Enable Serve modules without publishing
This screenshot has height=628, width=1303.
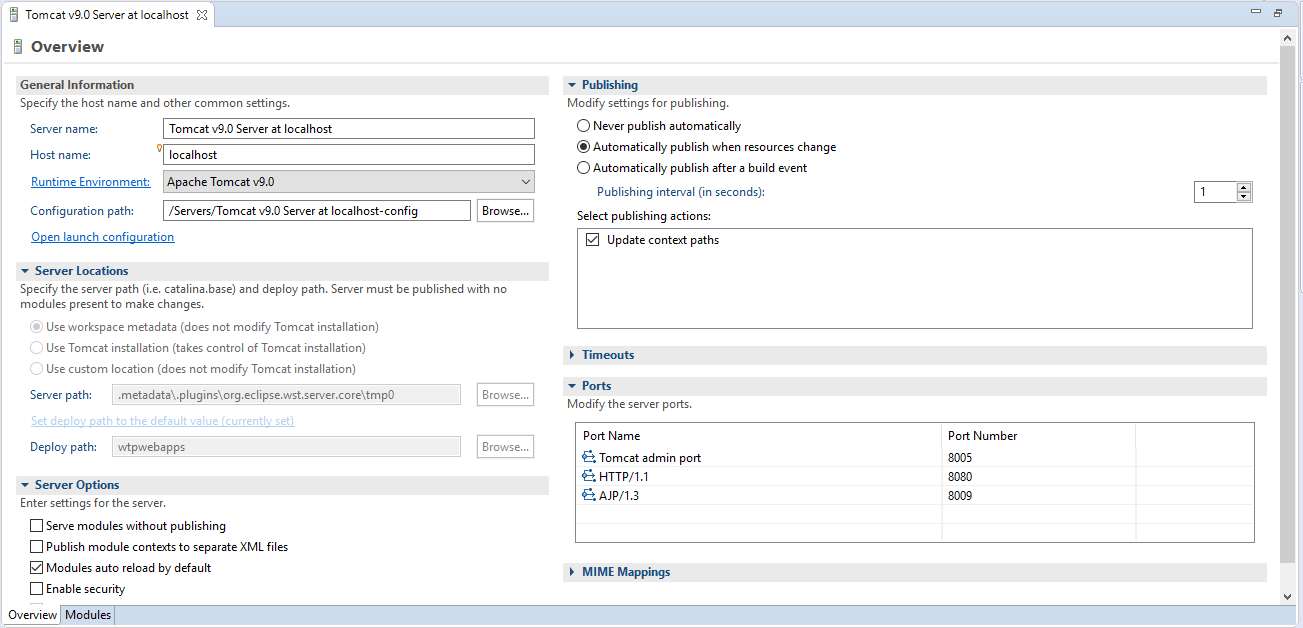click(37, 526)
